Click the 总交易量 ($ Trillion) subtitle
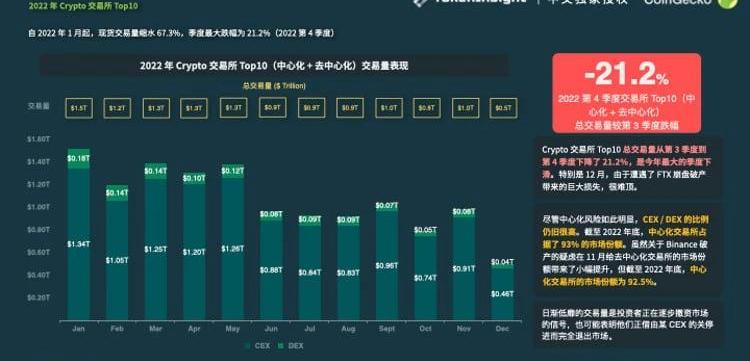The image size is (750, 361). [x=274, y=86]
